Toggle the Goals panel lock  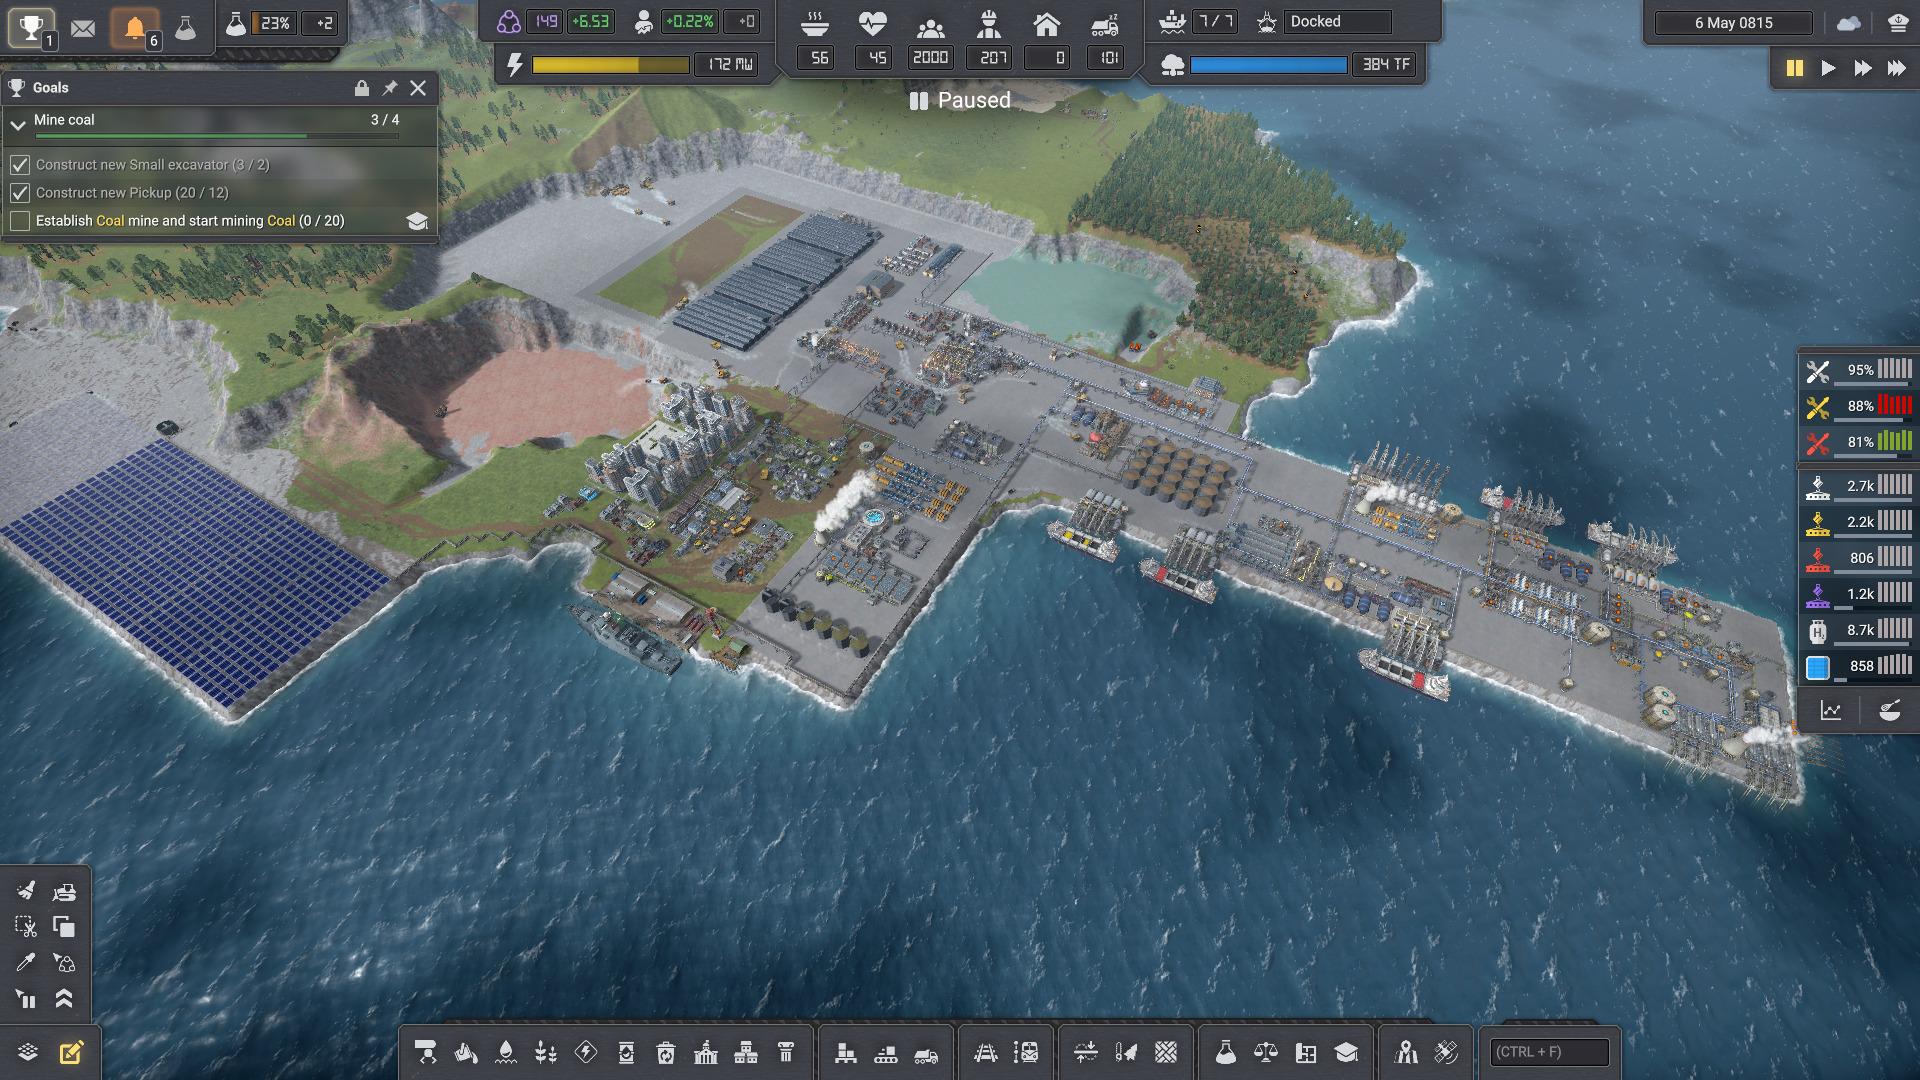coord(362,88)
